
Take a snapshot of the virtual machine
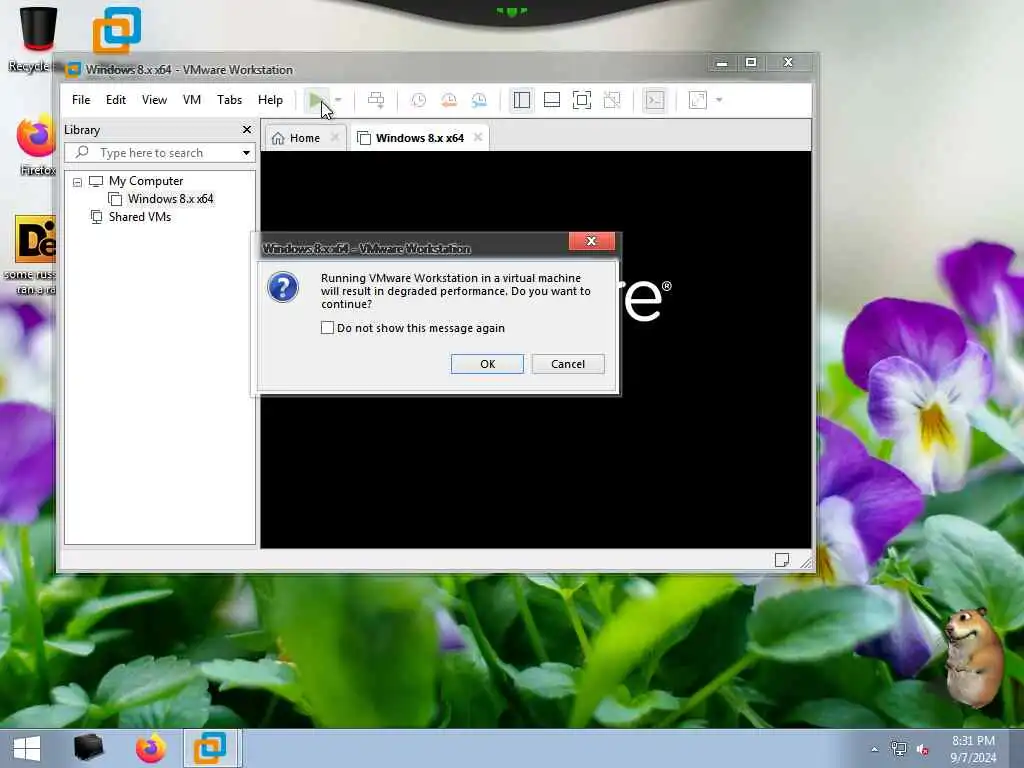click(x=419, y=100)
